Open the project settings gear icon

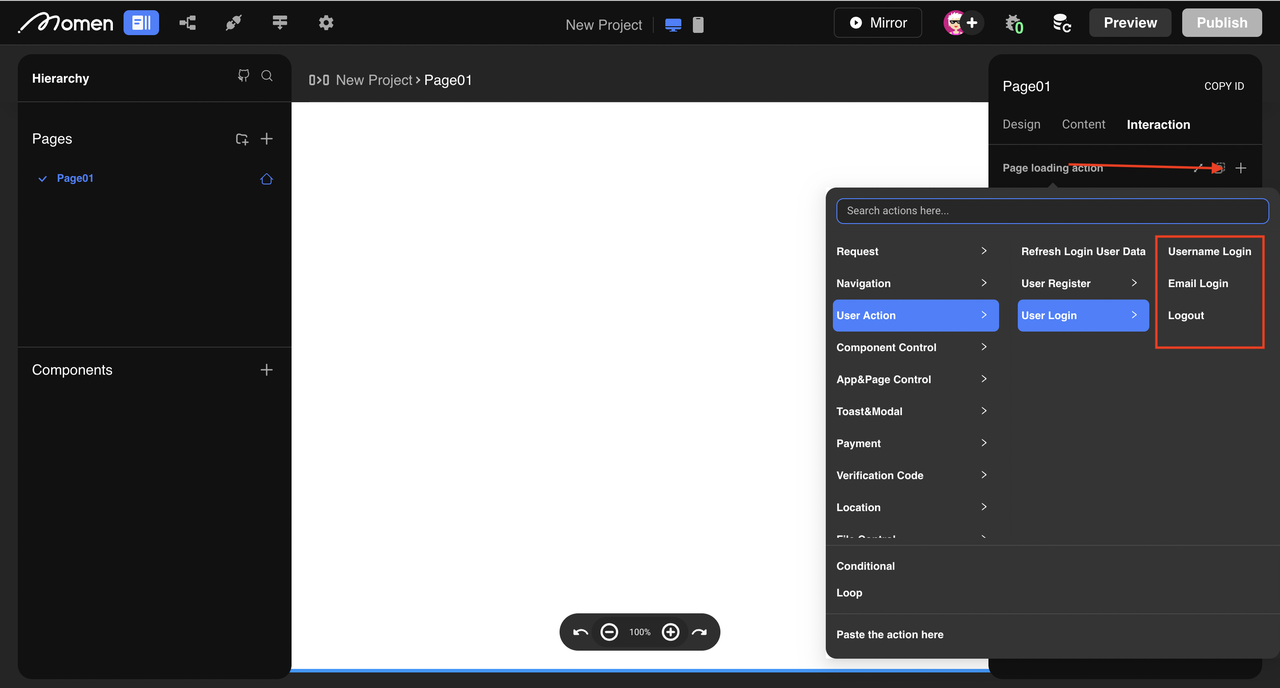326,22
